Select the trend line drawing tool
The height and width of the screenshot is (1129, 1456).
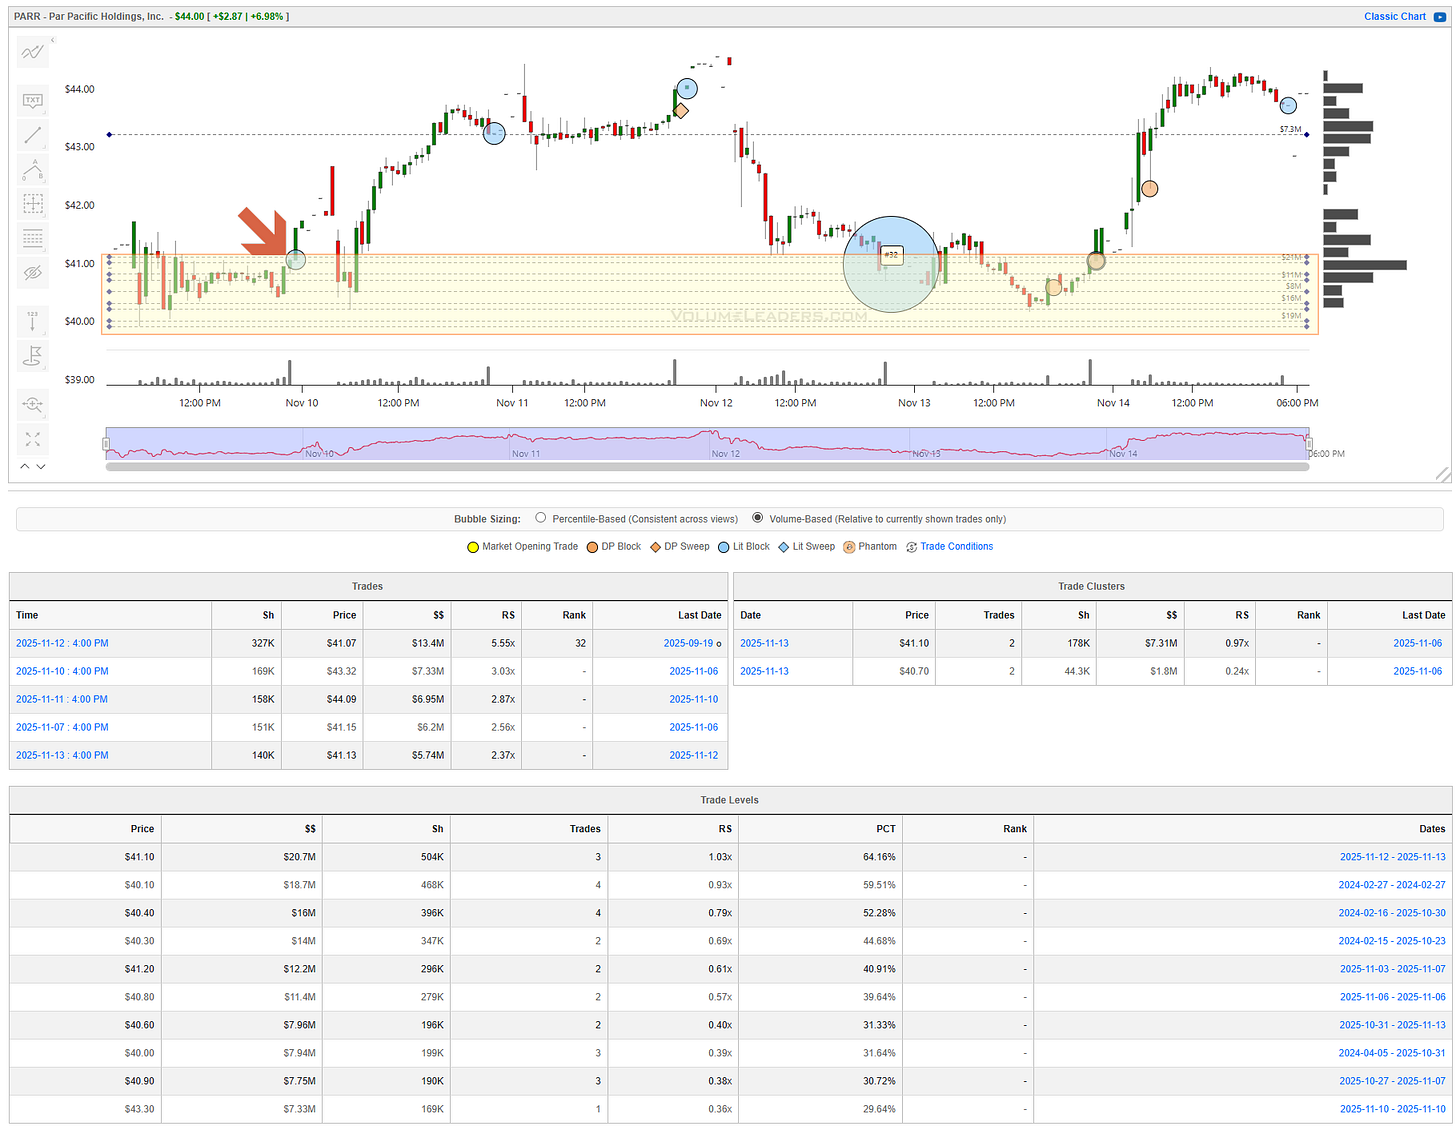(x=33, y=134)
